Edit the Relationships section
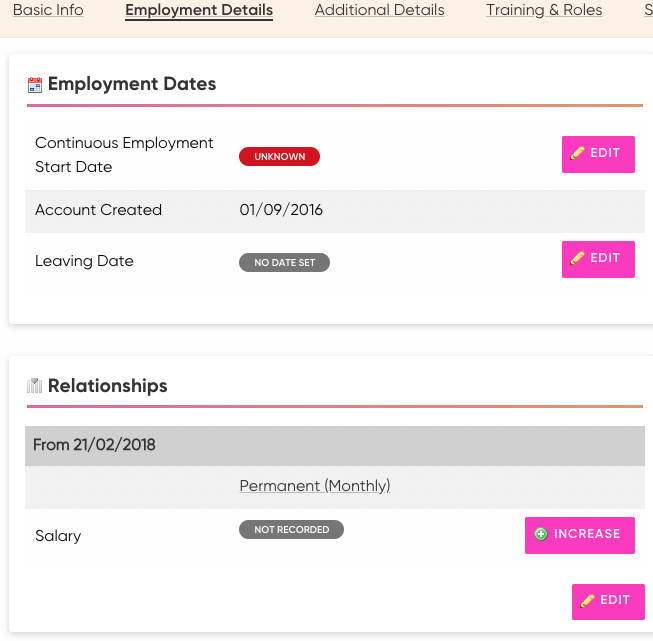653x641 pixels. point(608,601)
